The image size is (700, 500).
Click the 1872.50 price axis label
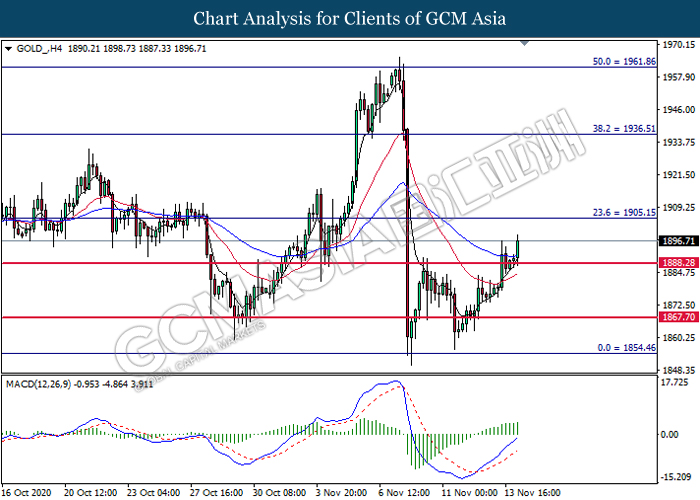click(679, 305)
